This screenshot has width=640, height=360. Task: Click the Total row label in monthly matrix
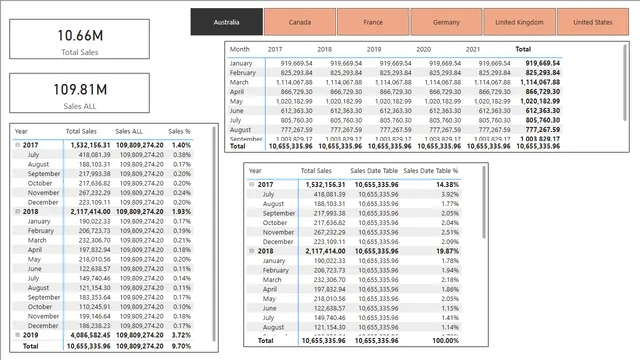pos(238,146)
